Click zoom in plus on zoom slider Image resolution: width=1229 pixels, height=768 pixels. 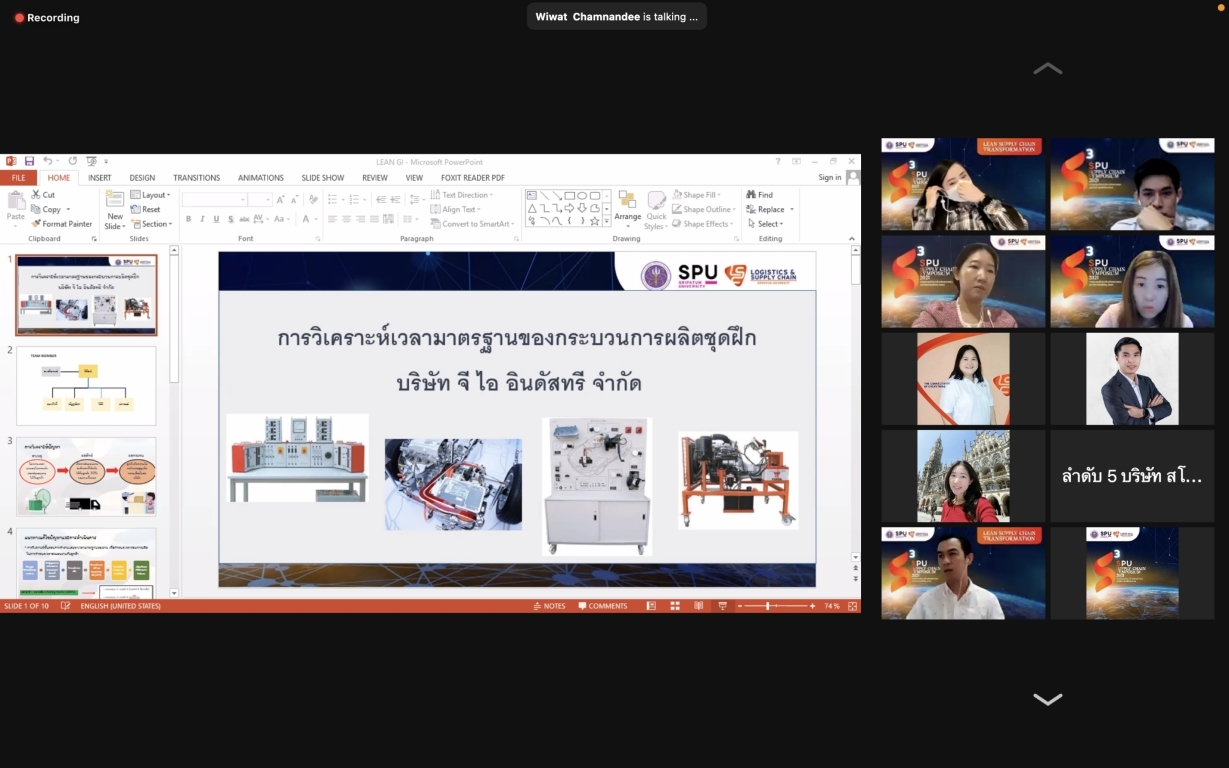[813, 606]
